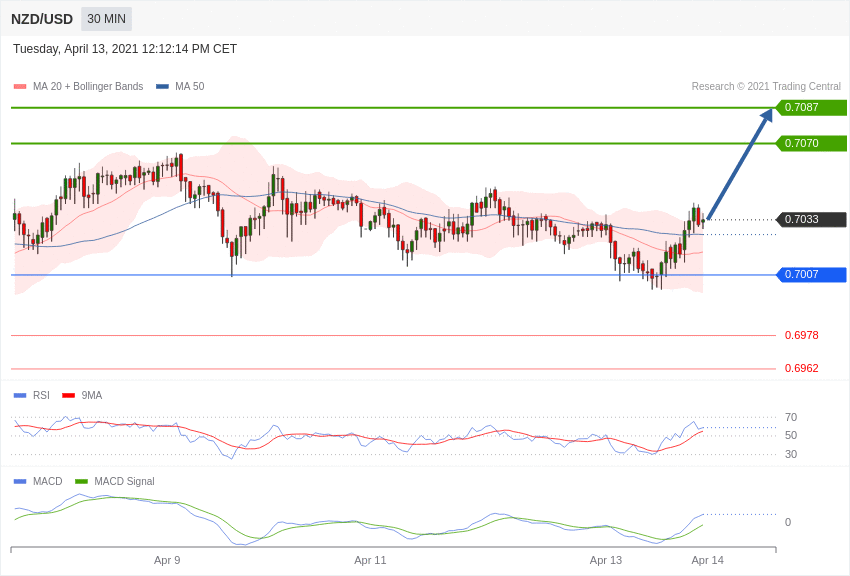Click the 30 MIN timeframe button
The height and width of the screenshot is (576, 850).
pyautogui.click(x=106, y=19)
